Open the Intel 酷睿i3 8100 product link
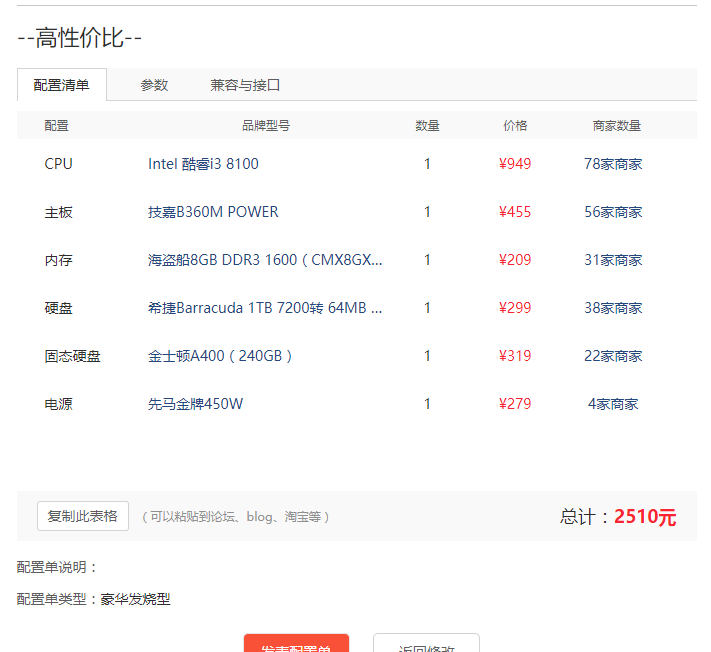The height and width of the screenshot is (652, 711). click(x=203, y=164)
